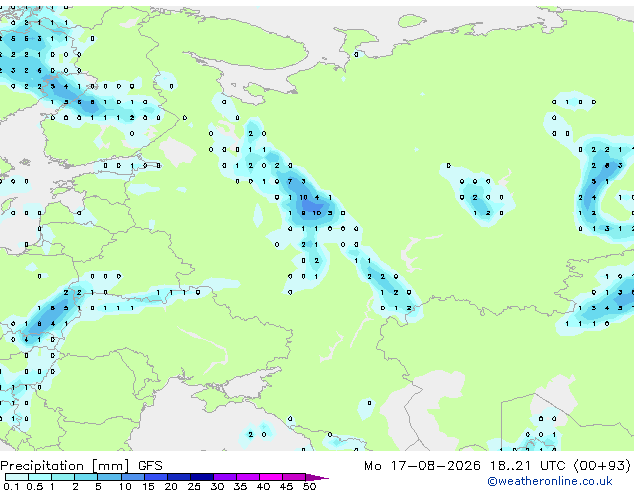Click the 0.1 to 0.5 mm legend swatch
Screen dimensions: 634x490
click(17, 477)
